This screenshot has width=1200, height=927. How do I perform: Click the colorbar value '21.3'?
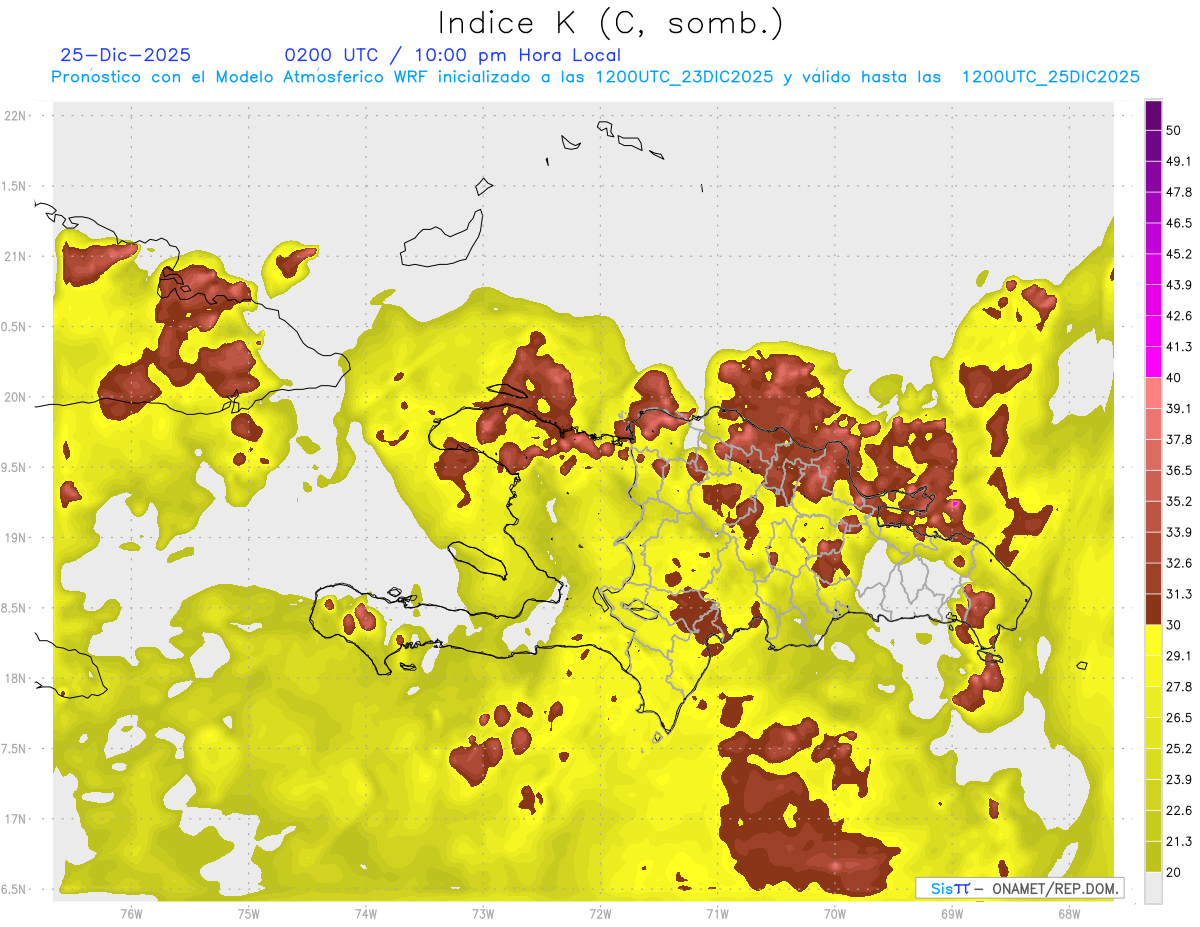click(1179, 841)
